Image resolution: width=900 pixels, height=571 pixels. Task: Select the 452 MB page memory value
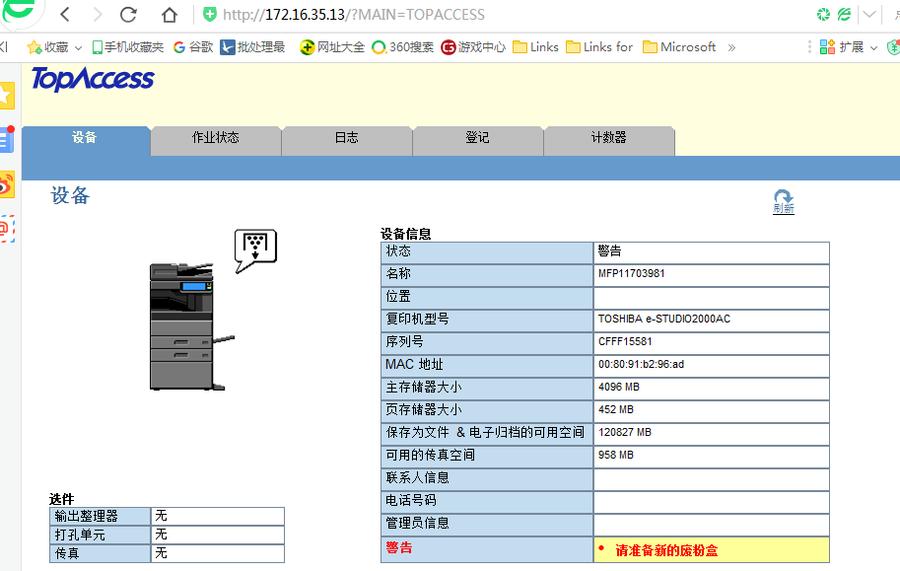[616, 410]
